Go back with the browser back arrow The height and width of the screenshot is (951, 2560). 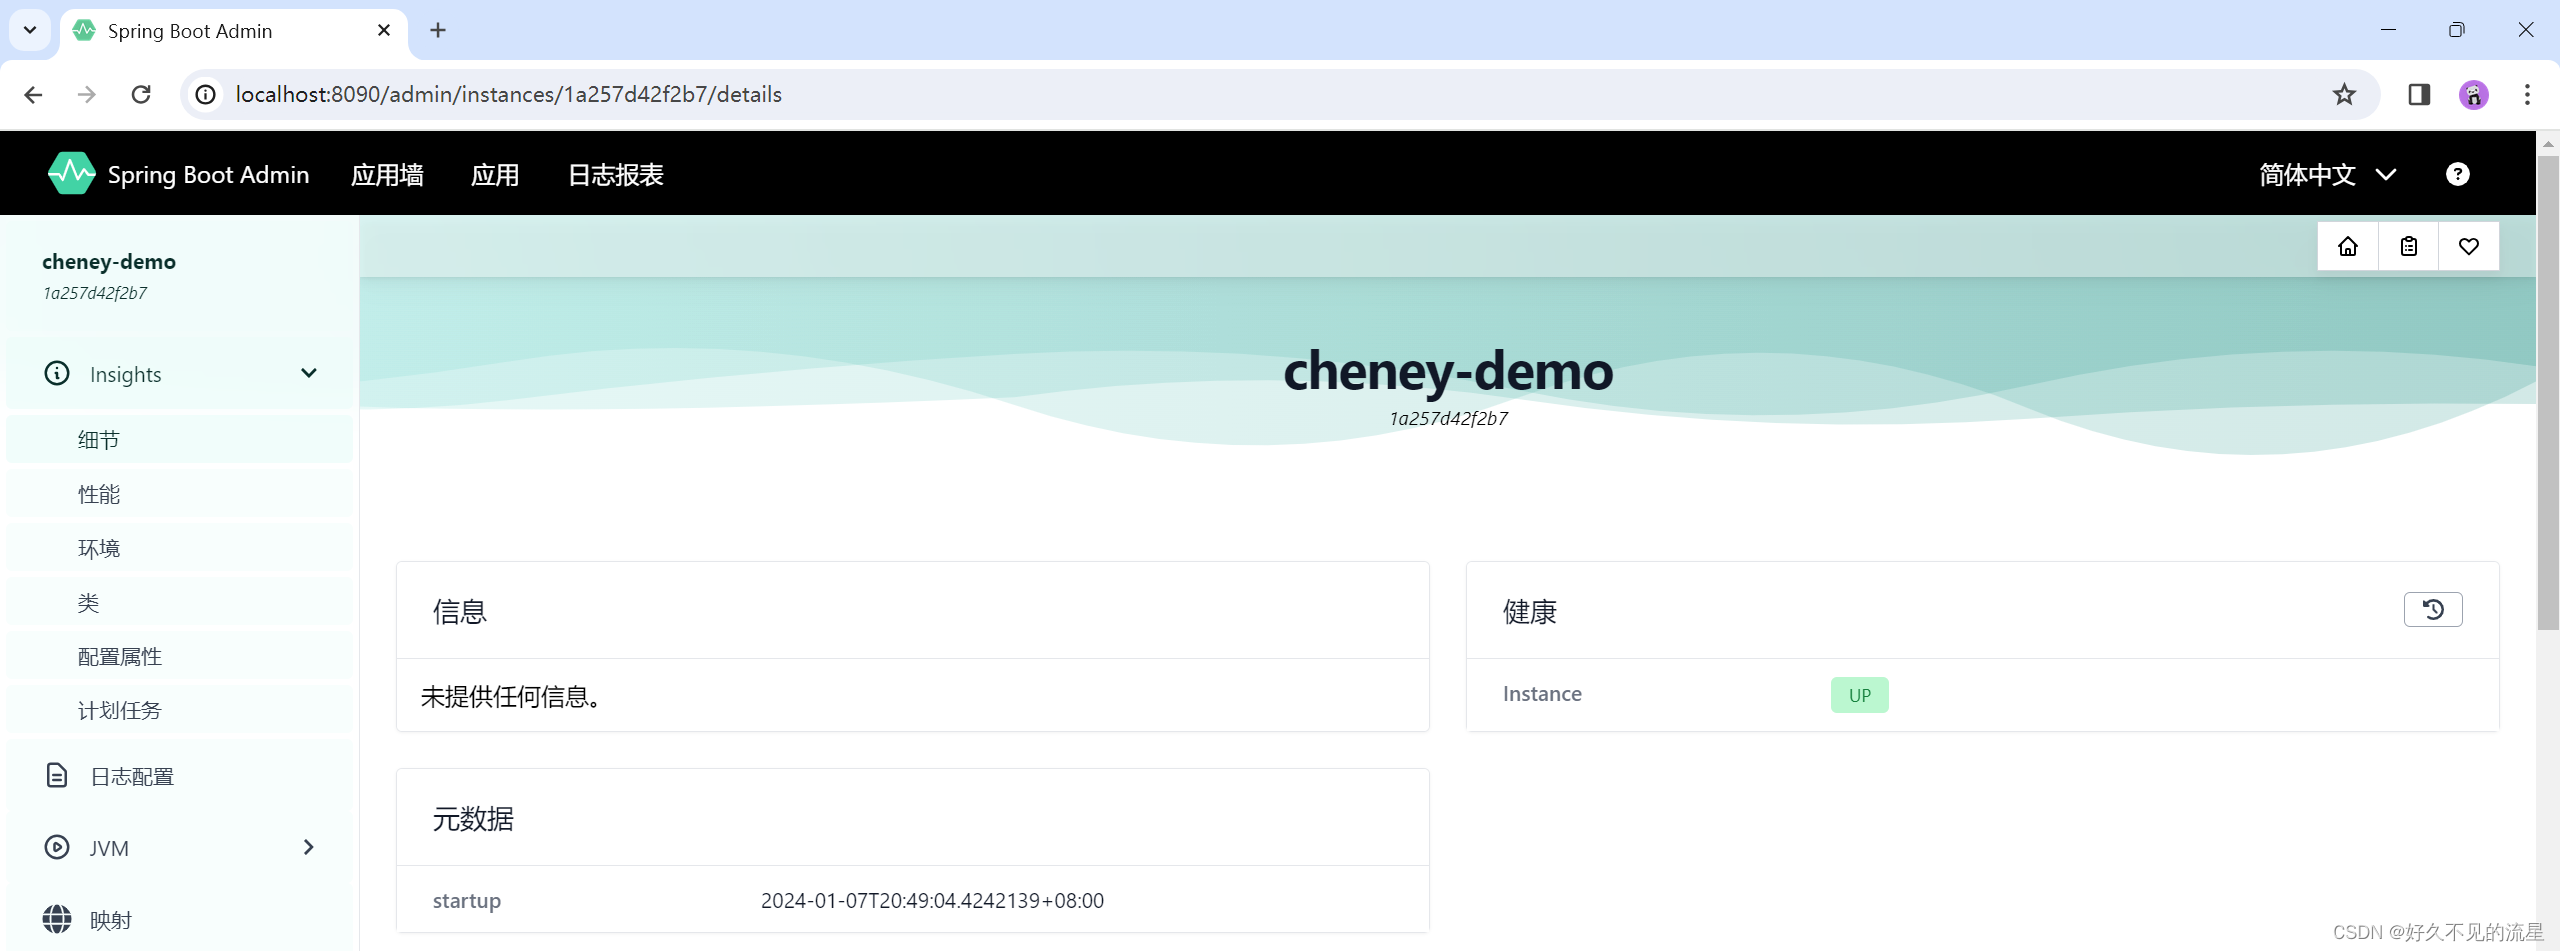click(33, 94)
